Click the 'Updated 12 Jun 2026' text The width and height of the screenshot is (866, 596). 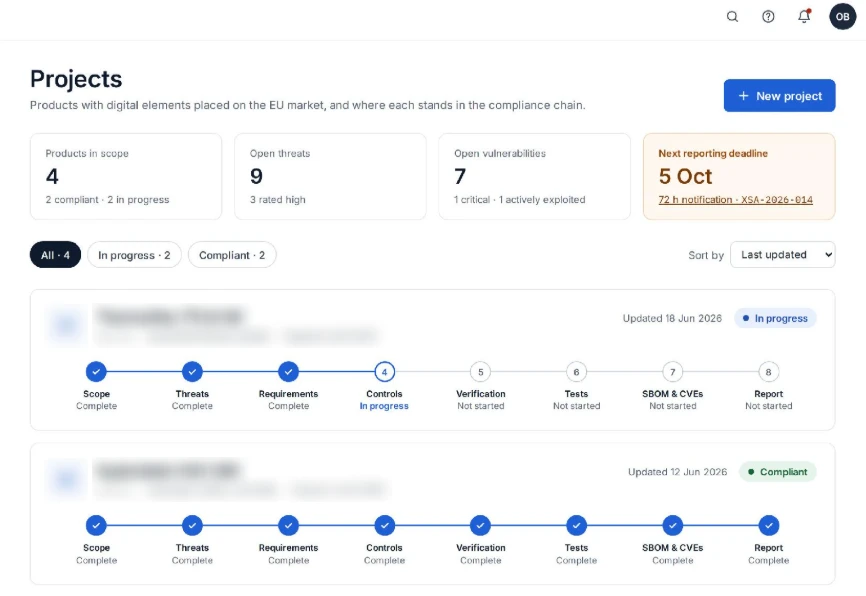click(x=677, y=472)
